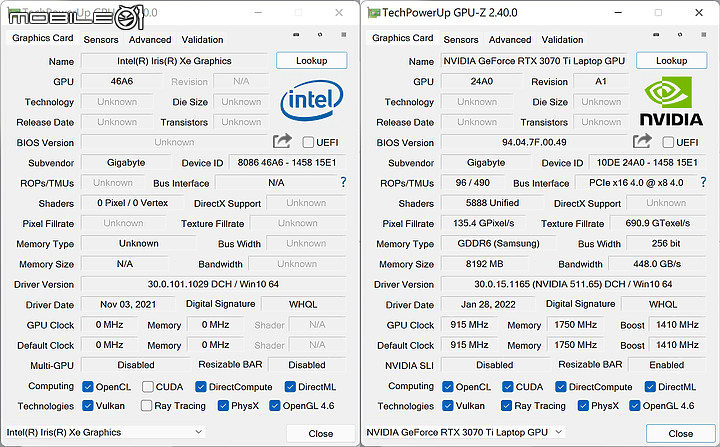Expand the Intel Iris Xe Graphics GPU selector
The width and height of the screenshot is (720, 447).
(x=105, y=432)
